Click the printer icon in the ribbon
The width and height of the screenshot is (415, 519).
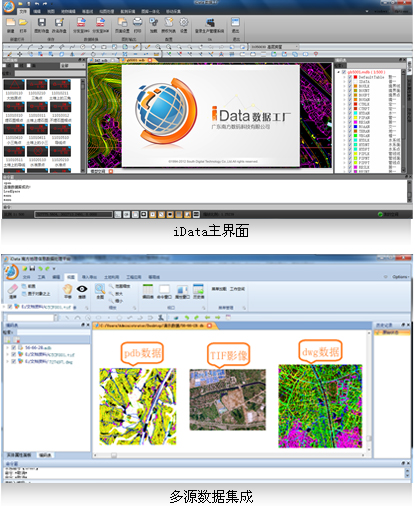[137, 22]
